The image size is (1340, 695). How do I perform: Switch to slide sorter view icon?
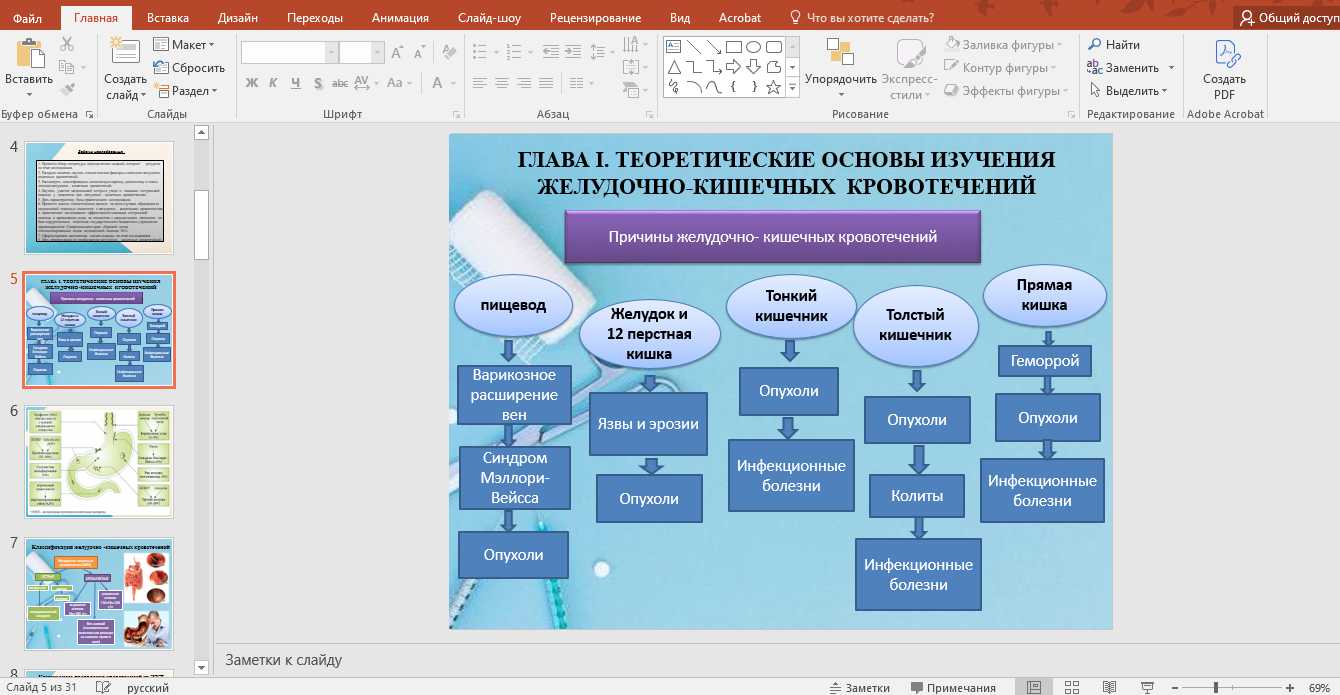pos(1071,687)
